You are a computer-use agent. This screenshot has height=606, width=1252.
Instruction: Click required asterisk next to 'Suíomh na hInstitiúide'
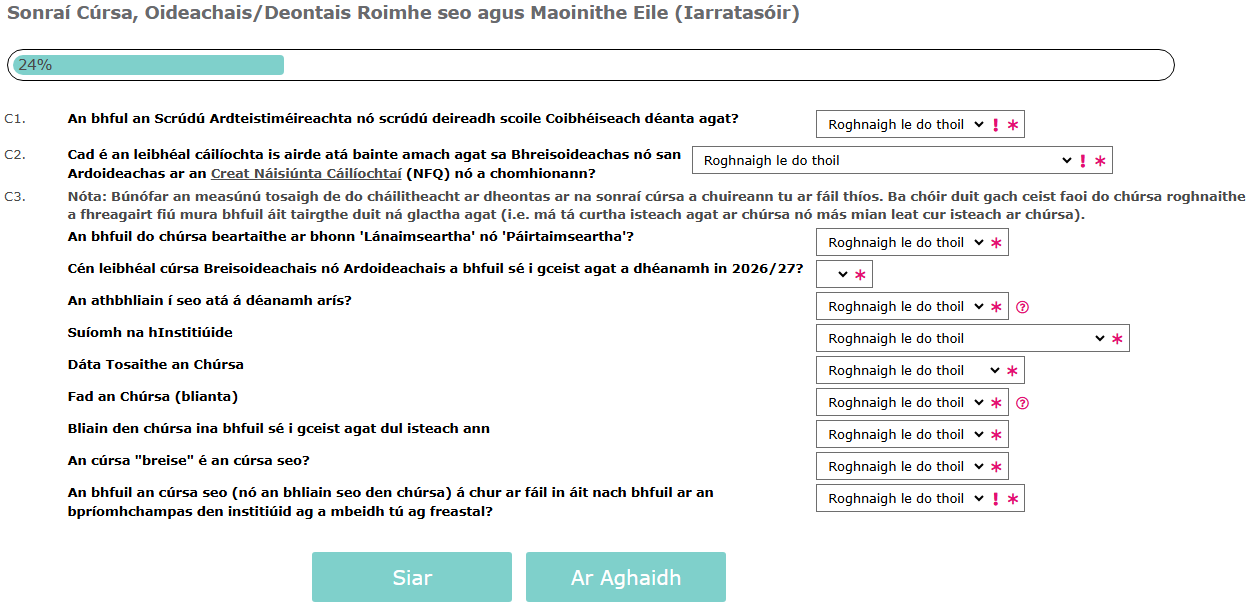pyautogui.click(x=1117, y=339)
